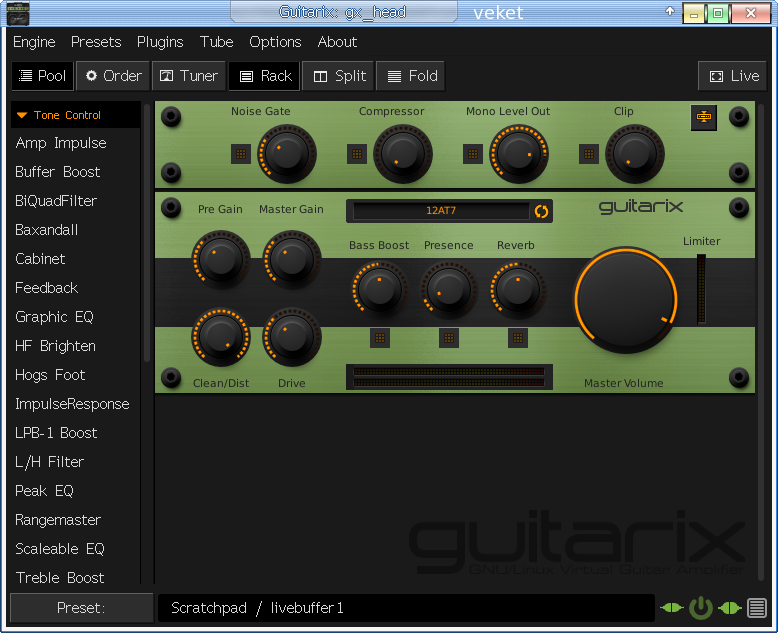The height and width of the screenshot is (633, 778).
Task: Enable the Bass Boost switch
Action: tap(380, 338)
